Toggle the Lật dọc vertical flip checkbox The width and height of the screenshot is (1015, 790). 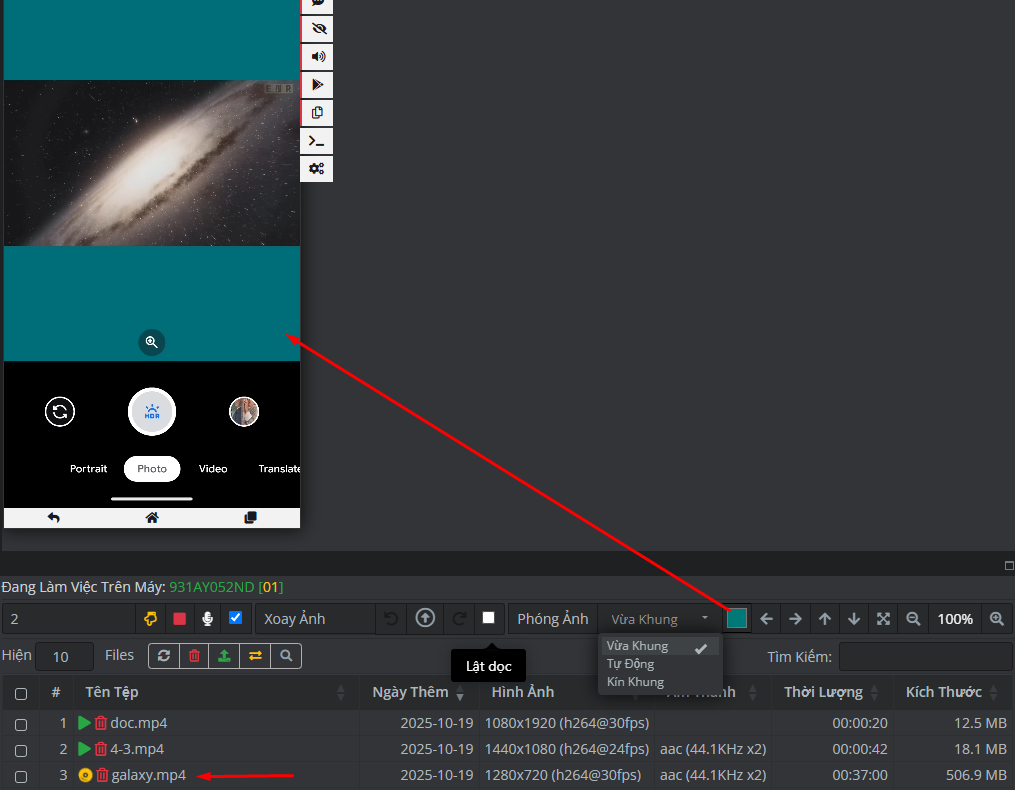(488, 618)
